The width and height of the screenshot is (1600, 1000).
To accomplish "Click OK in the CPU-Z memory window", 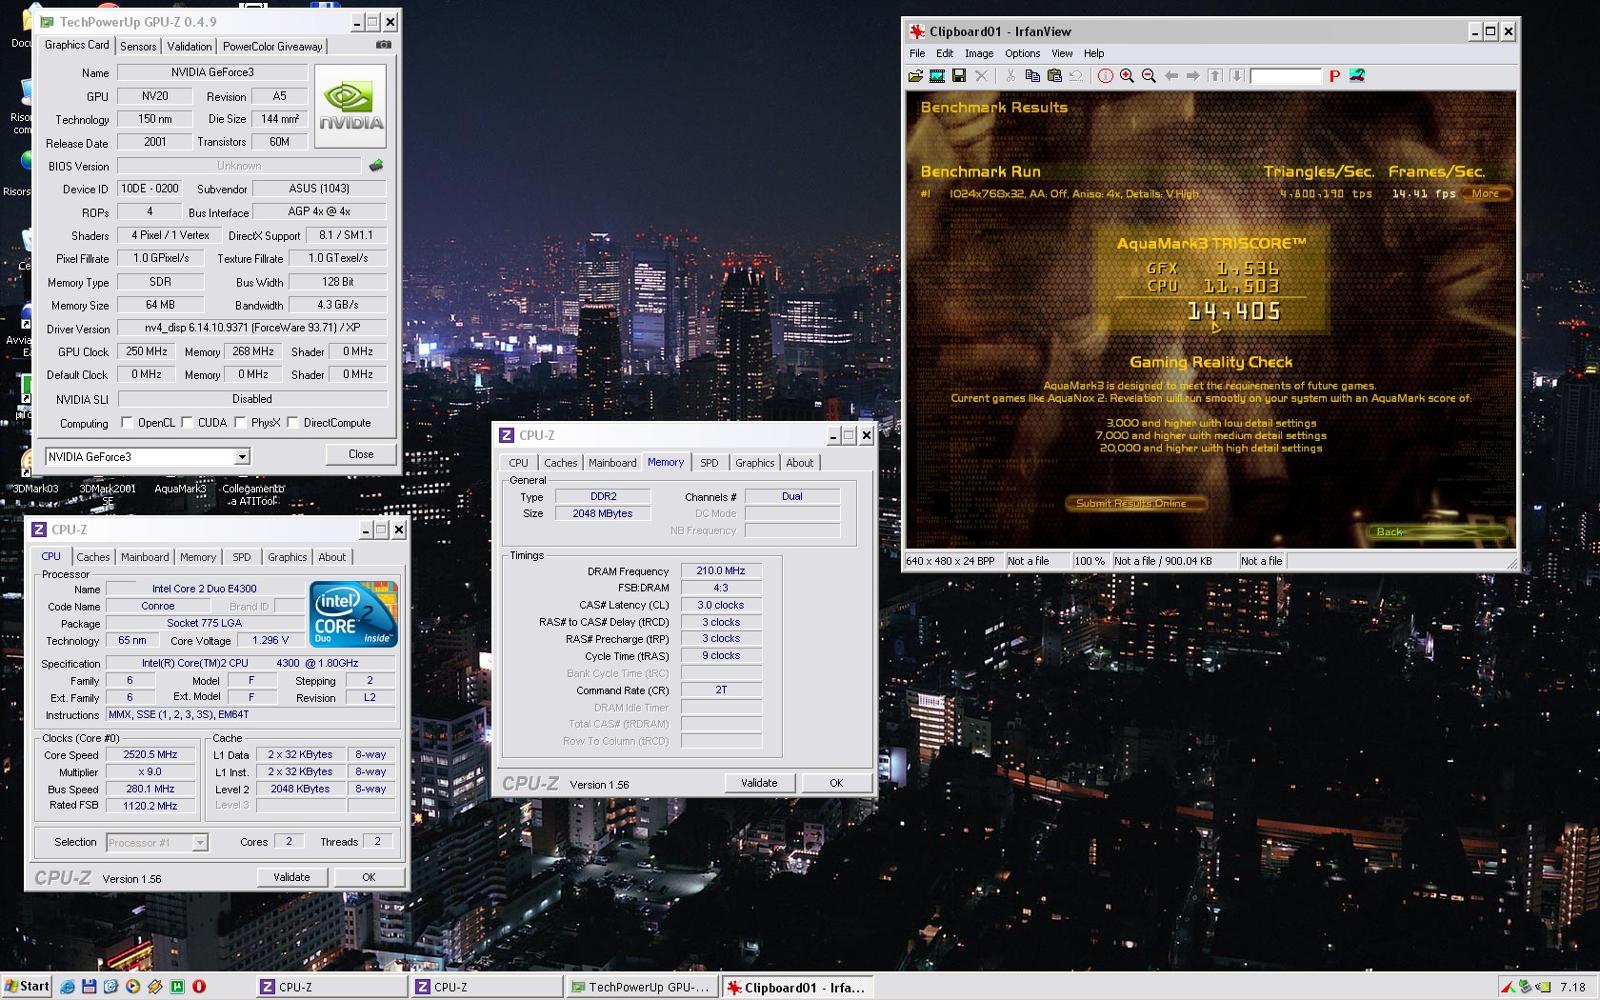I will [x=836, y=783].
